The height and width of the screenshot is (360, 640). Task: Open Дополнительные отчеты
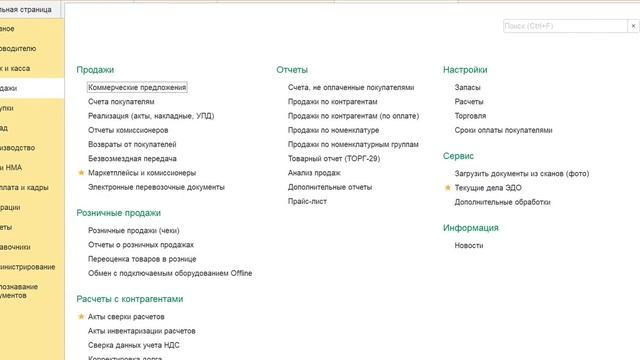pos(330,187)
